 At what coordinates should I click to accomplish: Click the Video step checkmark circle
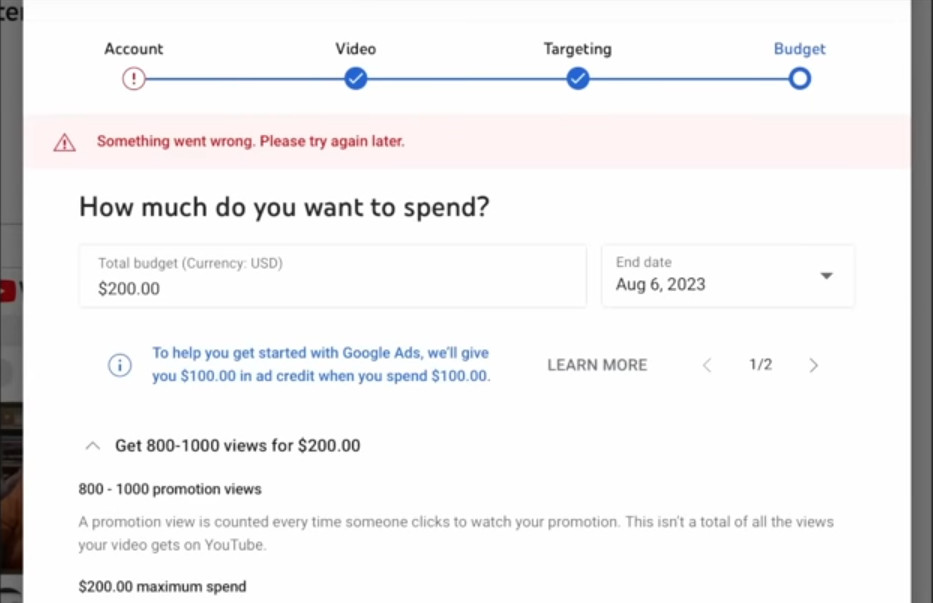355,79
